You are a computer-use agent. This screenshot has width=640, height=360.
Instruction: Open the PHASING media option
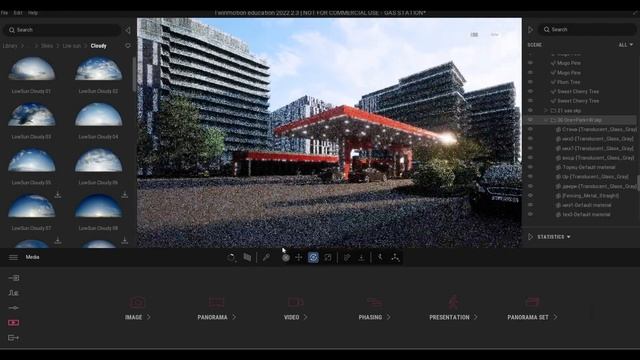pyautogui.click(x=374, y=309)
